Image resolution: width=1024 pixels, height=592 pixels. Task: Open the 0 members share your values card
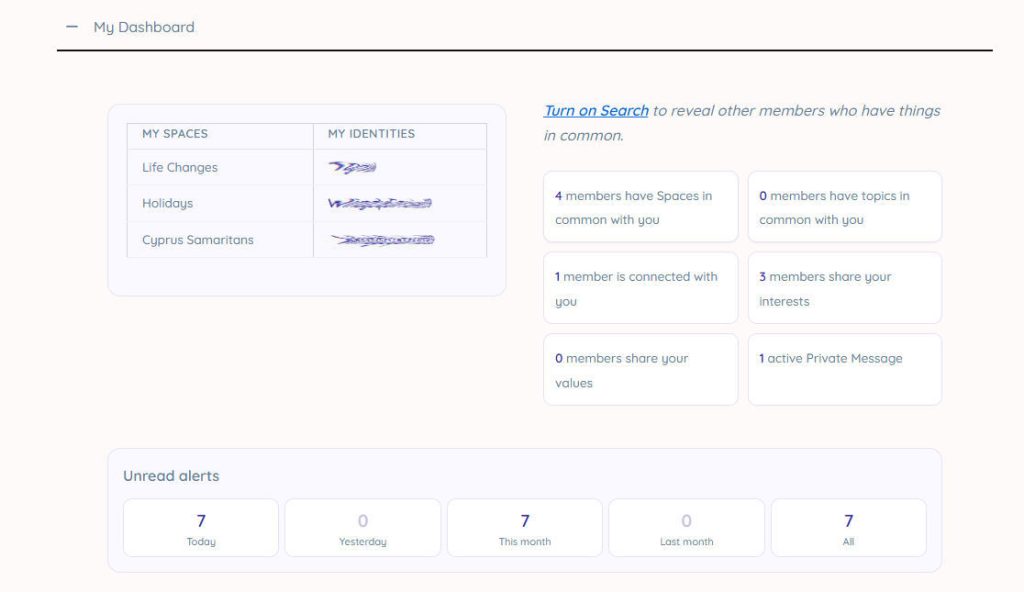[x=641, y=370]
